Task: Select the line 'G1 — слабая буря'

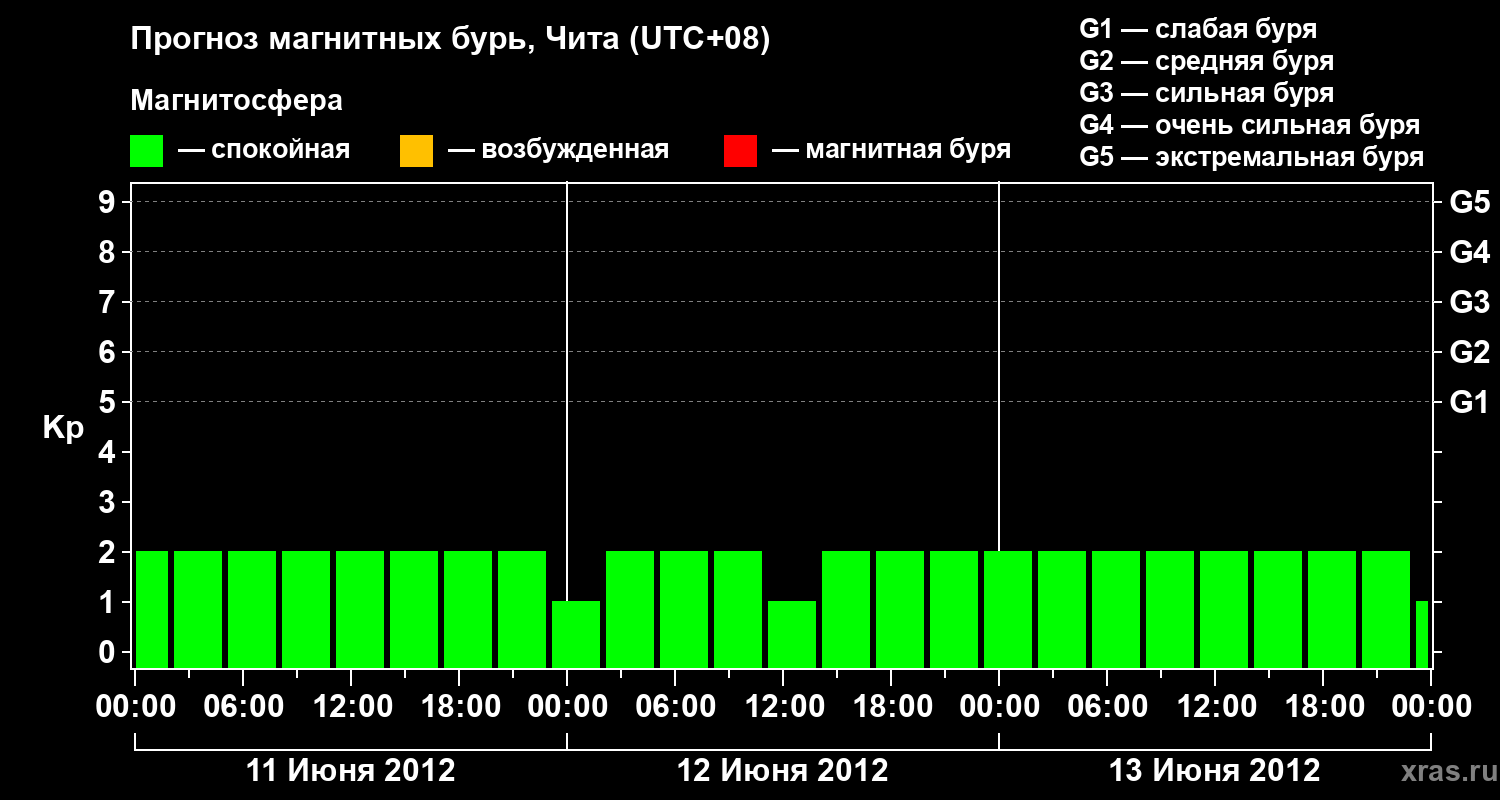Action: tap(1198, 29)
